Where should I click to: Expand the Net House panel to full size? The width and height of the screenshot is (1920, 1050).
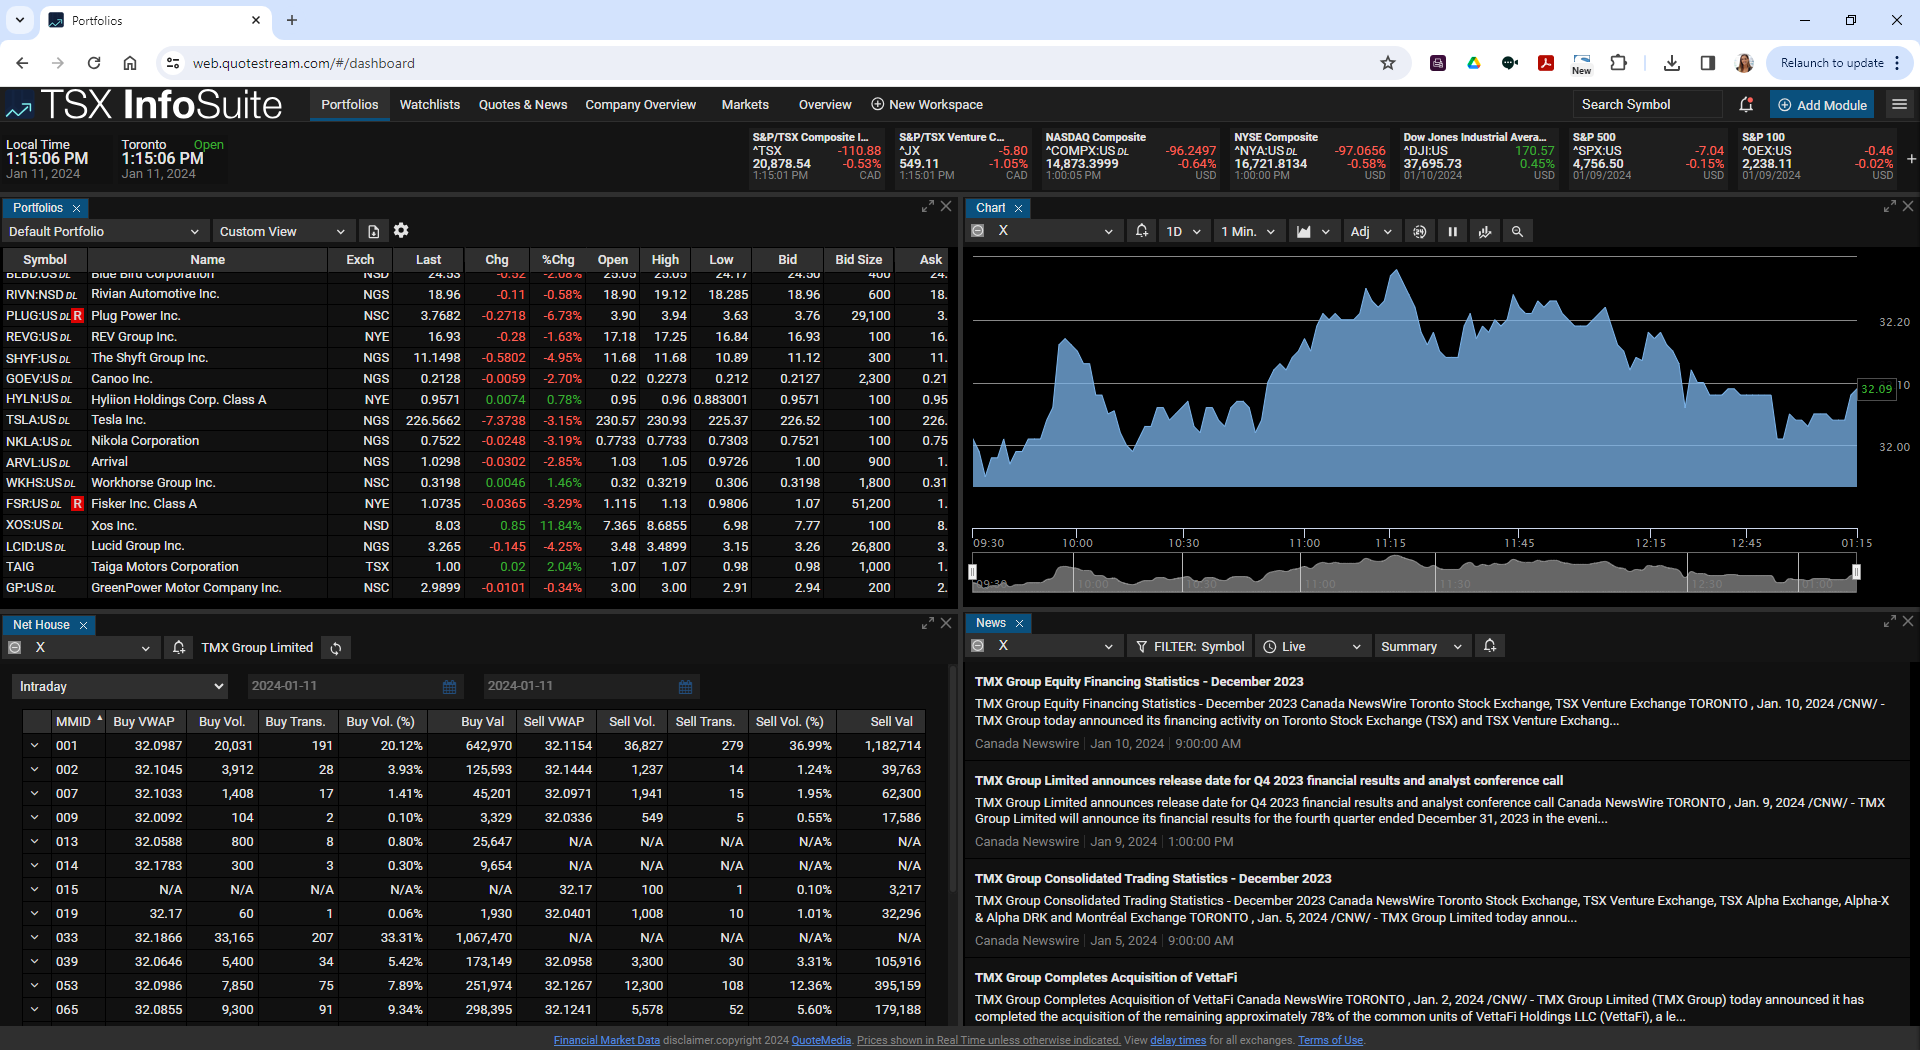tap(928, 623)
